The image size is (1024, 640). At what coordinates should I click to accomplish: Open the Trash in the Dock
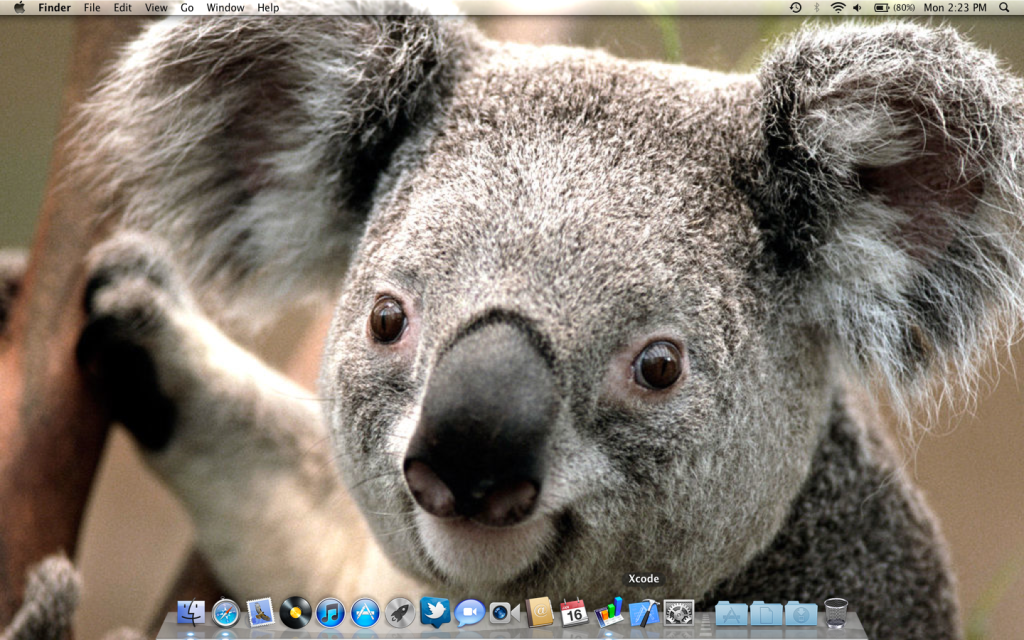click(836, 613)
